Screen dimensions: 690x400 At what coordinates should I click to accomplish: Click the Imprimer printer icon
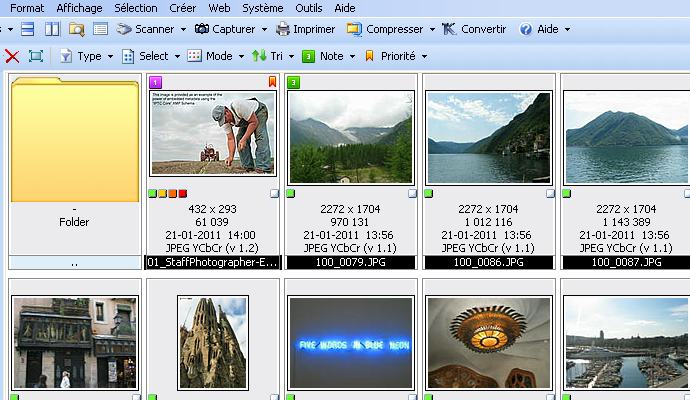click(x=283, y=29)
